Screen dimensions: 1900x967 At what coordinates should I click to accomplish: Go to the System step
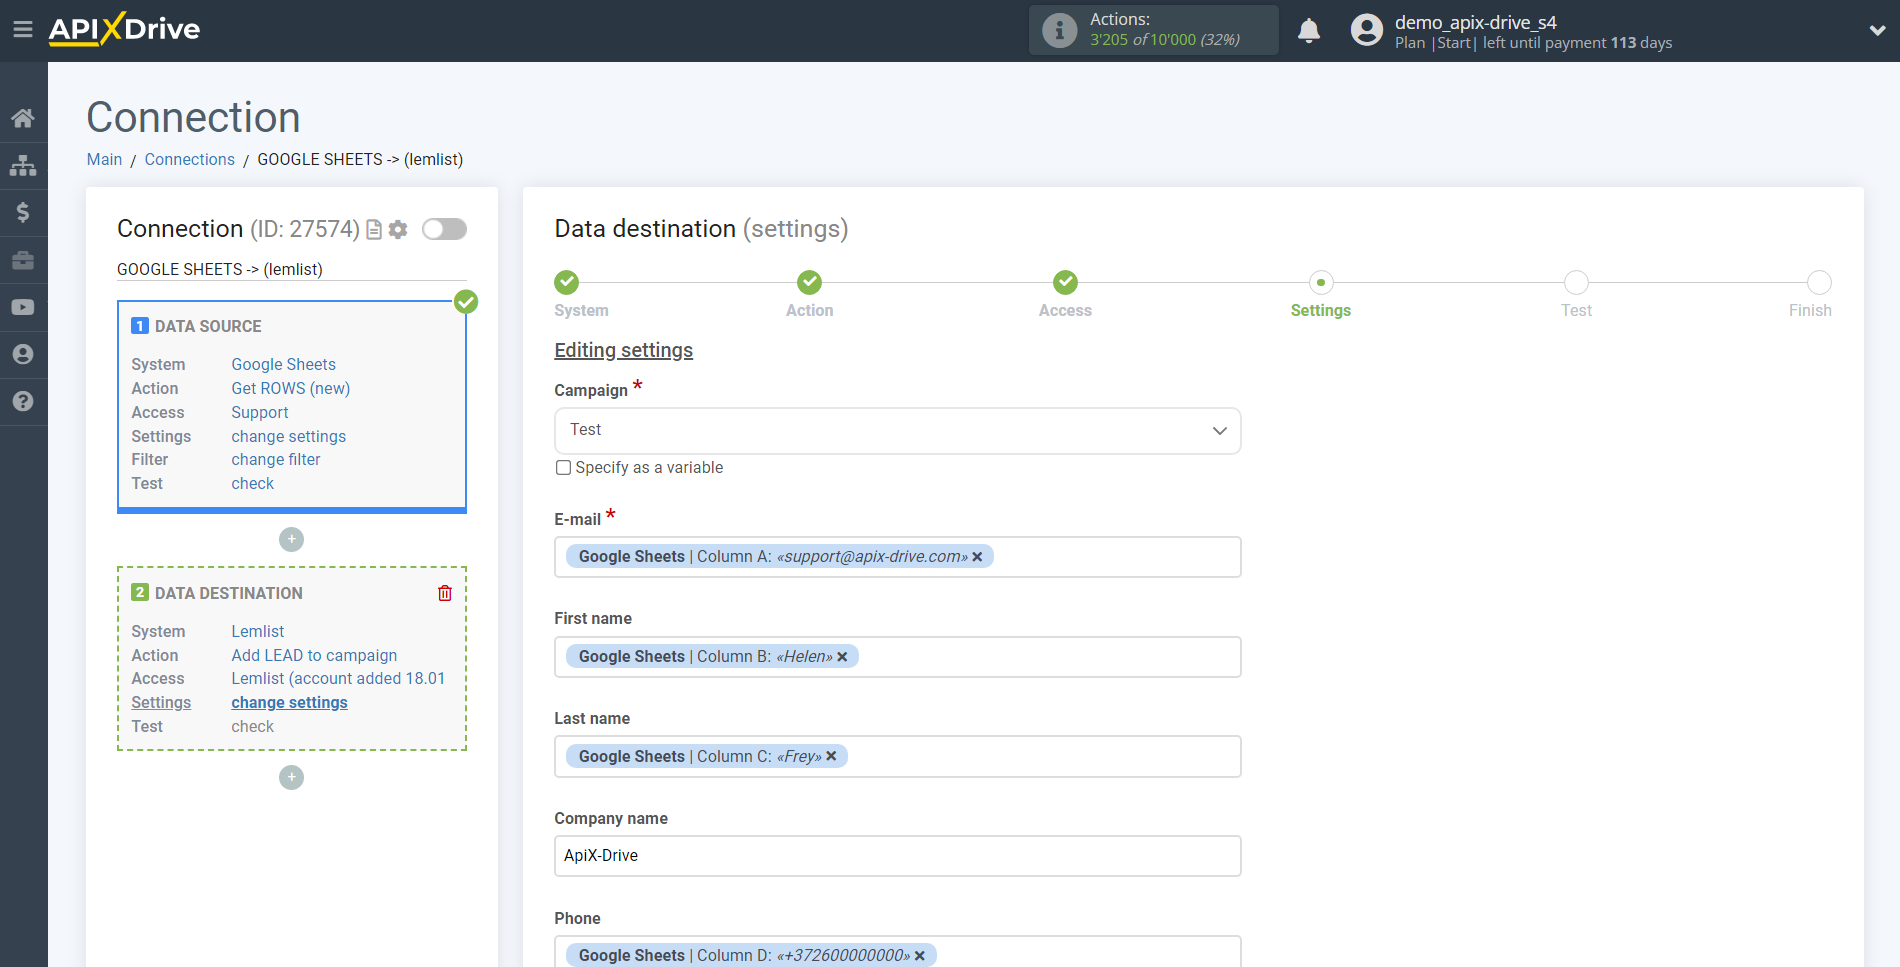point(567,283)
